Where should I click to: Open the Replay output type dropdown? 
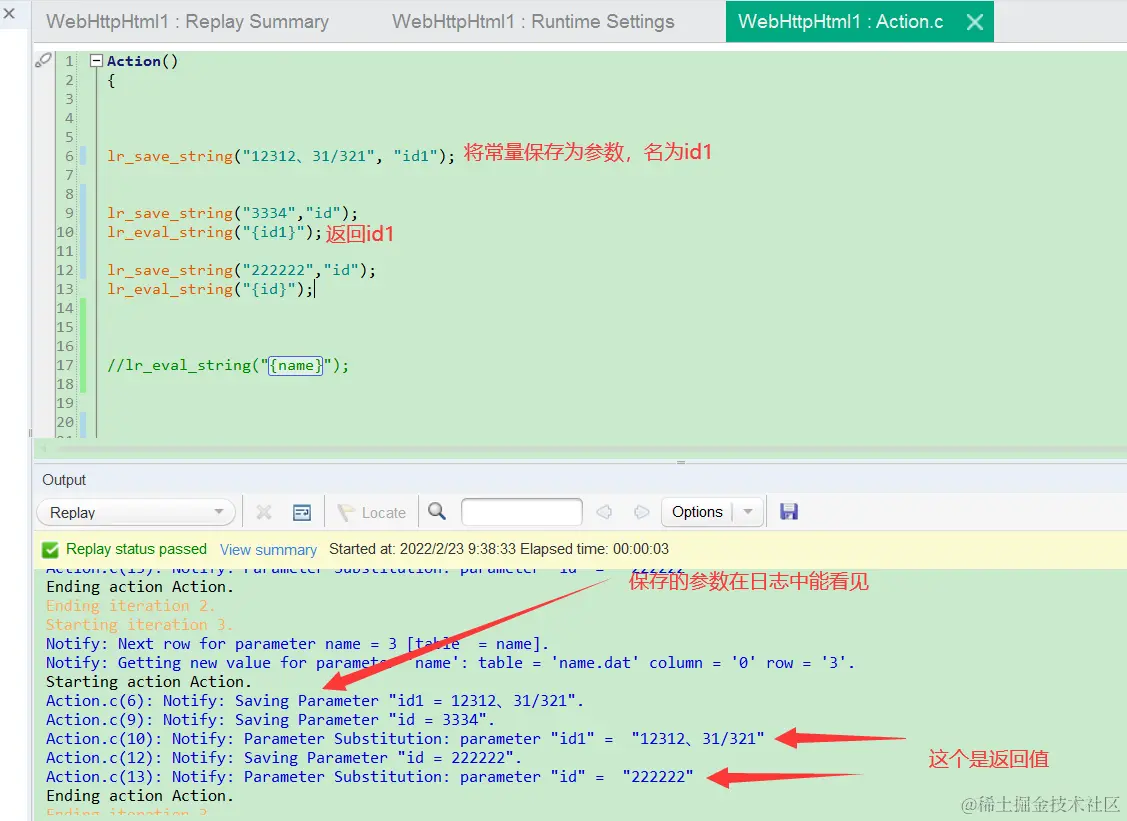(x=136, y=513)
